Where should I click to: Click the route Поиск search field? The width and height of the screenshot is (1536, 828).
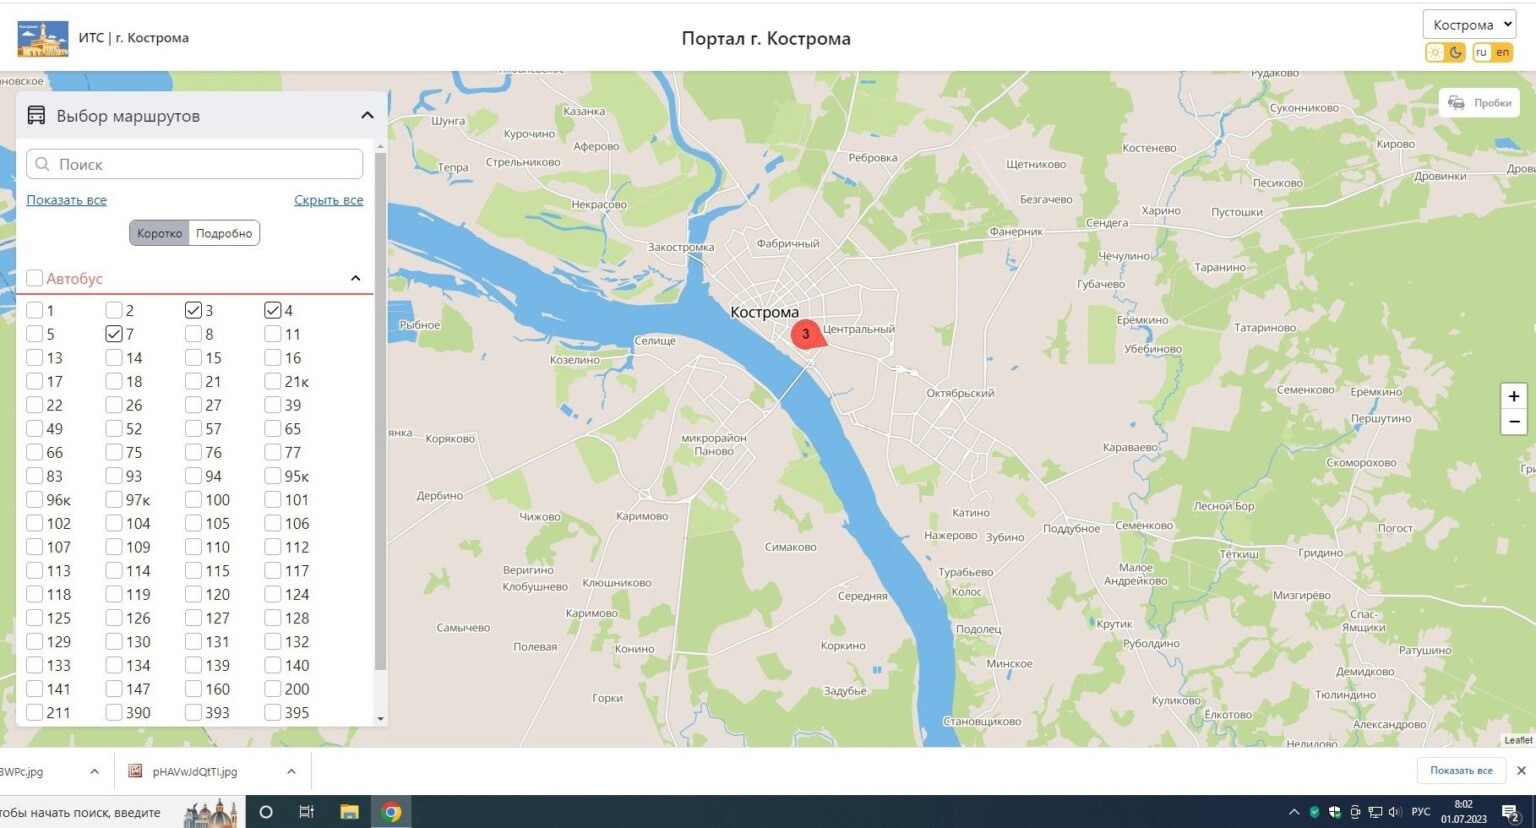point(195,164)
